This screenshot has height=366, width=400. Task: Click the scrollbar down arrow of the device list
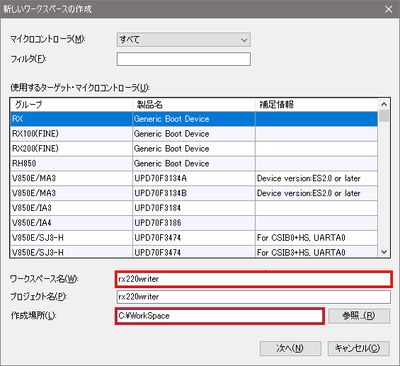(x=384, y=252)
